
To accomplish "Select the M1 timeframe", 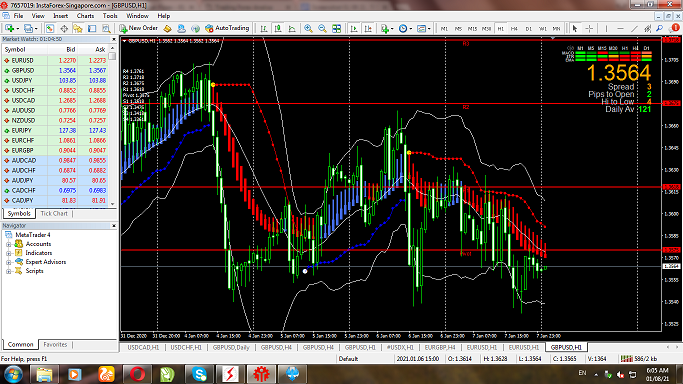I will pos(444,29).
